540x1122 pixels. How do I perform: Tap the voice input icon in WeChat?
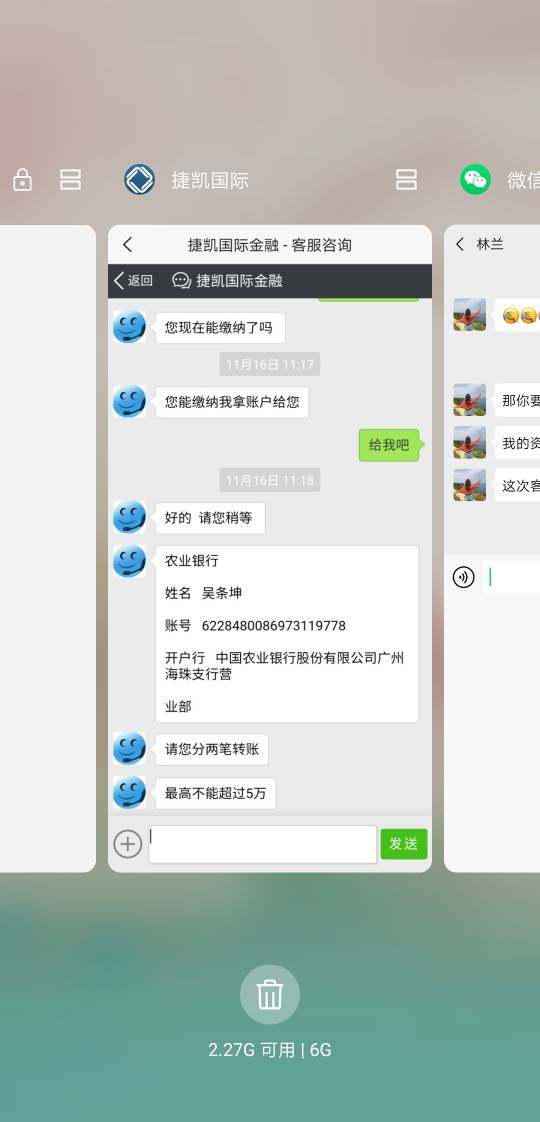(463, 577)
